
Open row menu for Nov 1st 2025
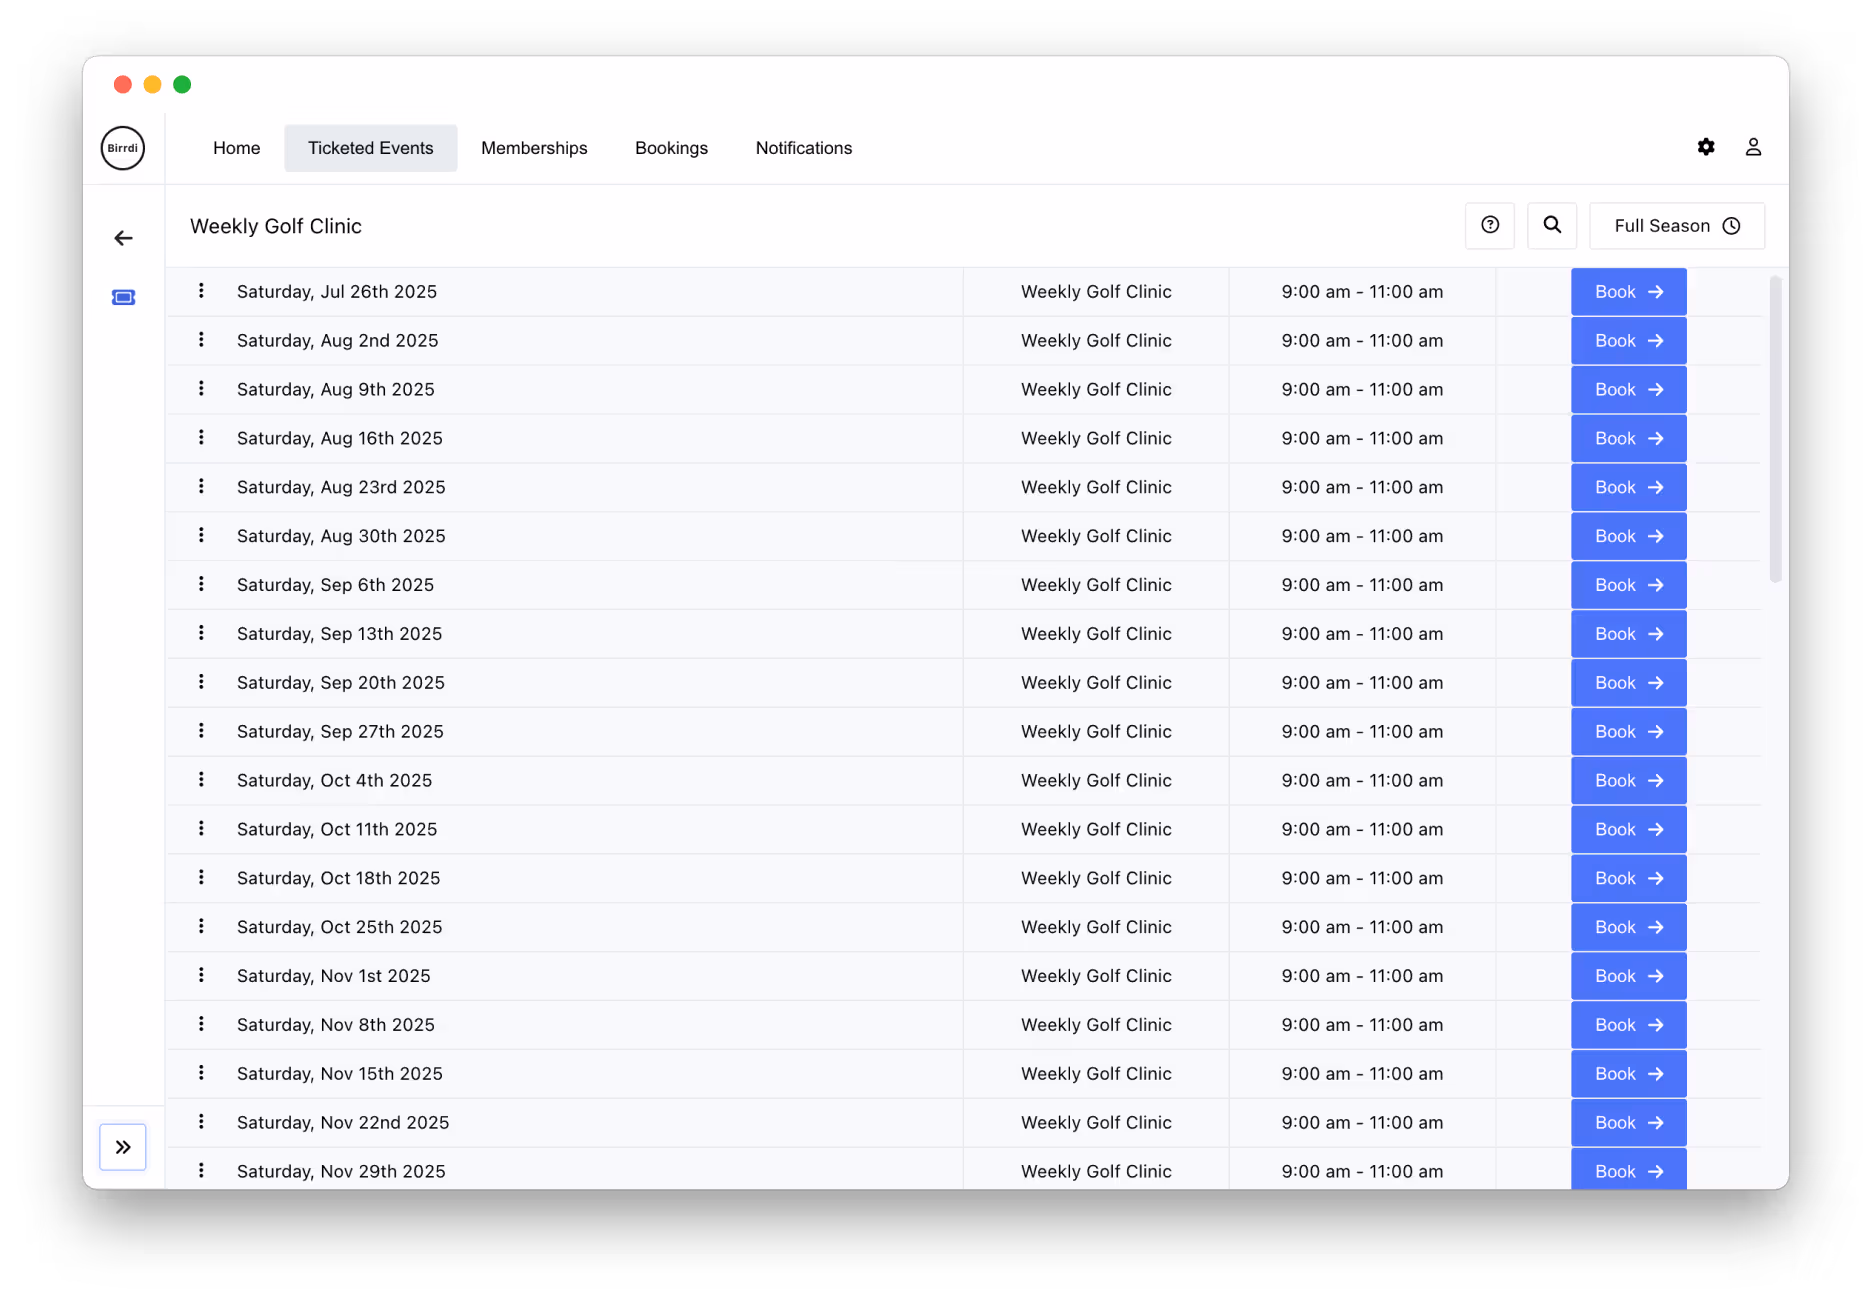tap(201, 975)
